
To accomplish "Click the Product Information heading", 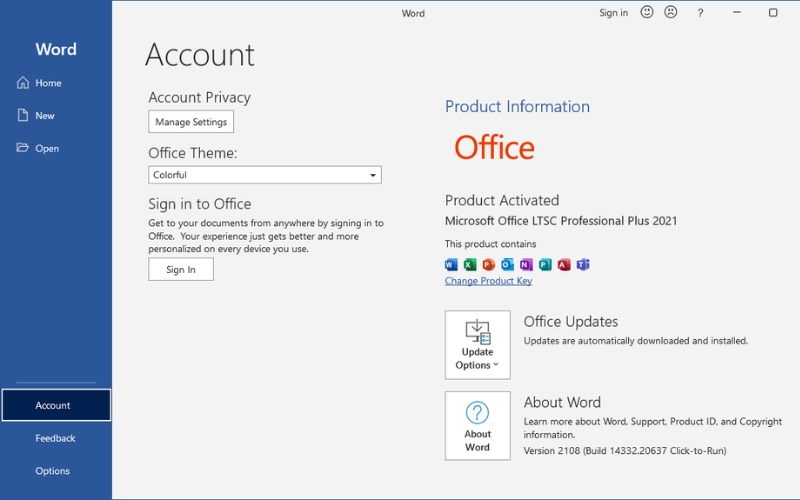I will pyautogui.click(x=517, y=106).
